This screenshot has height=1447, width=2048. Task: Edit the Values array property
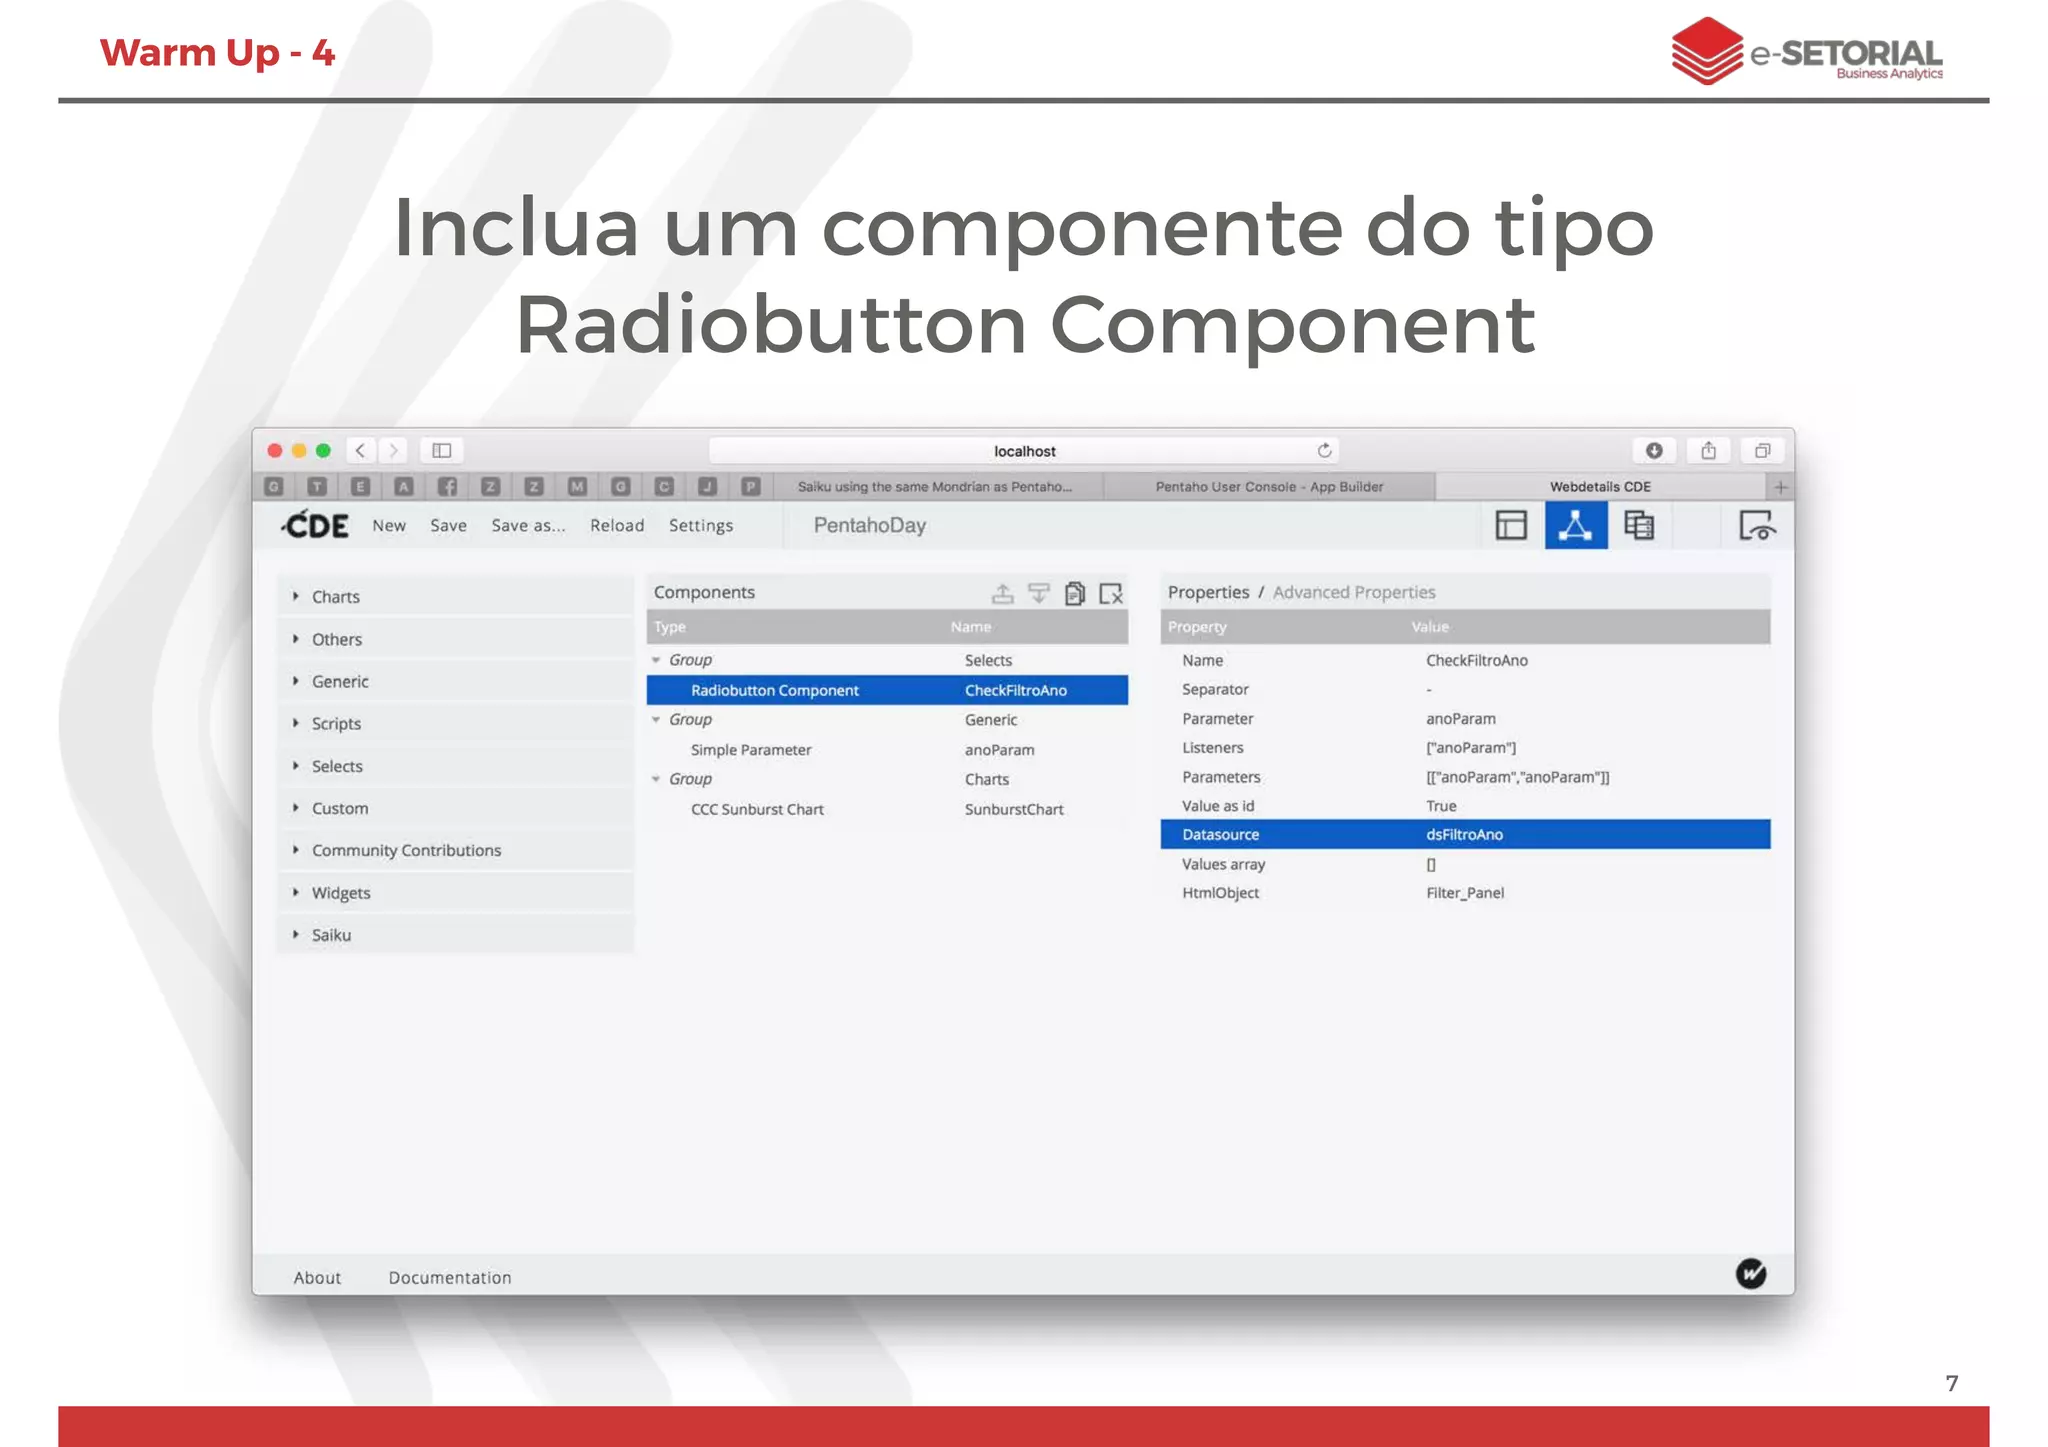click(1431, 864)
